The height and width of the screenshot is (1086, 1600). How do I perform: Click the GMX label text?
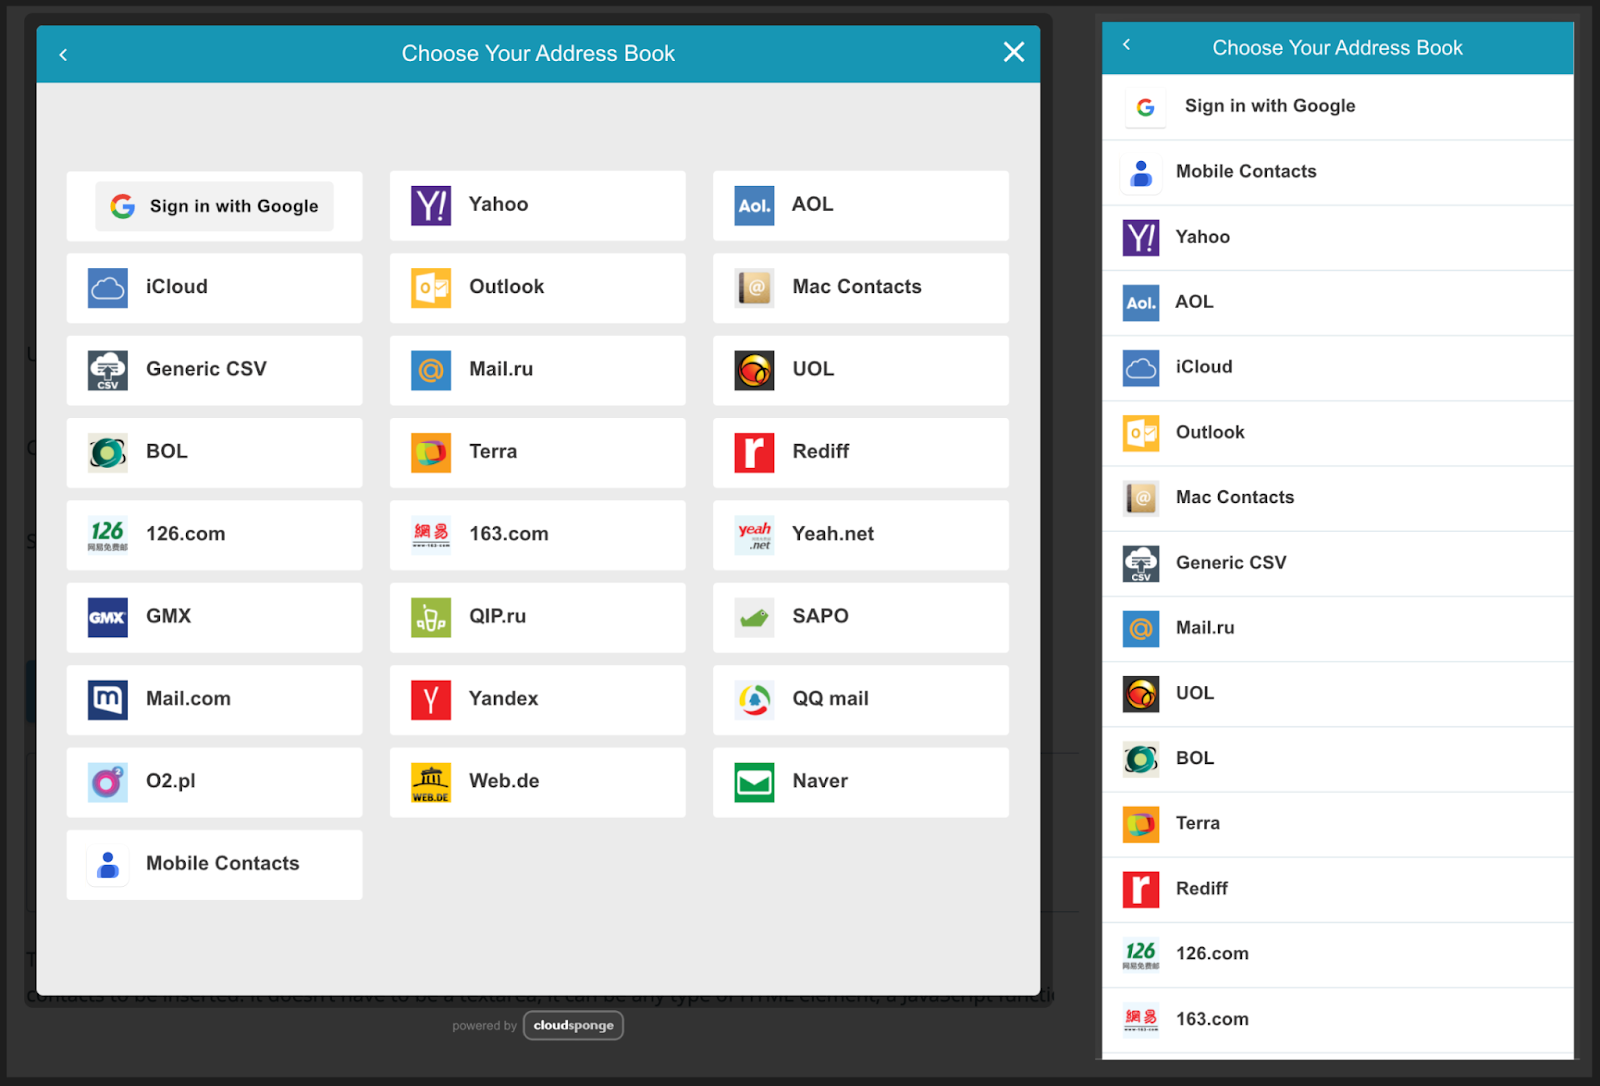[168, 616]
